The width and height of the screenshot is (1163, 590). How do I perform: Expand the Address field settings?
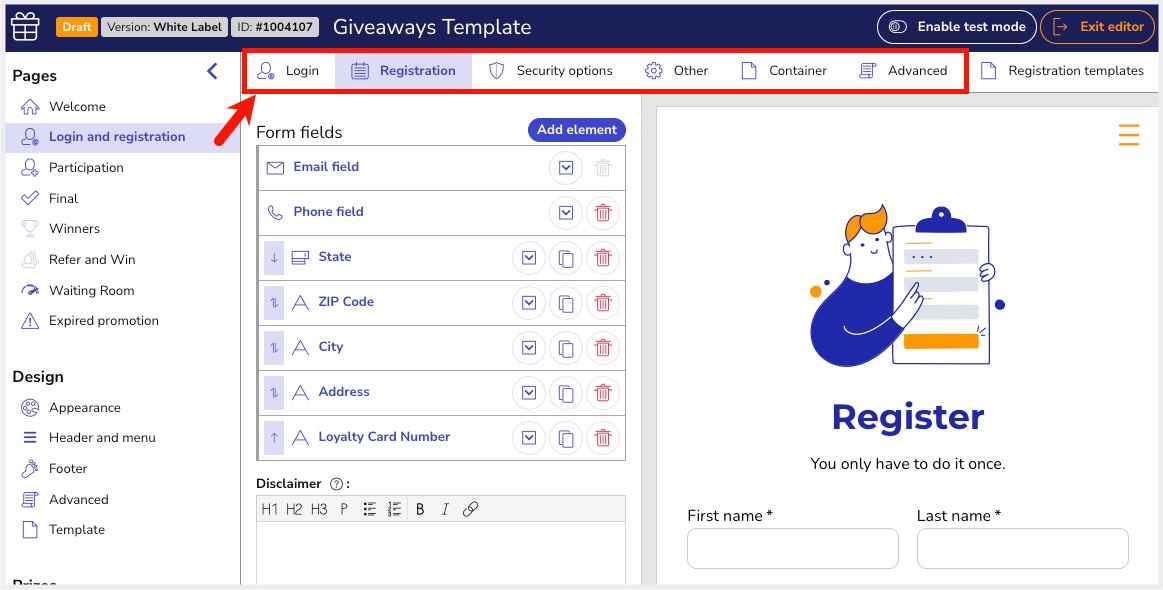529,393
